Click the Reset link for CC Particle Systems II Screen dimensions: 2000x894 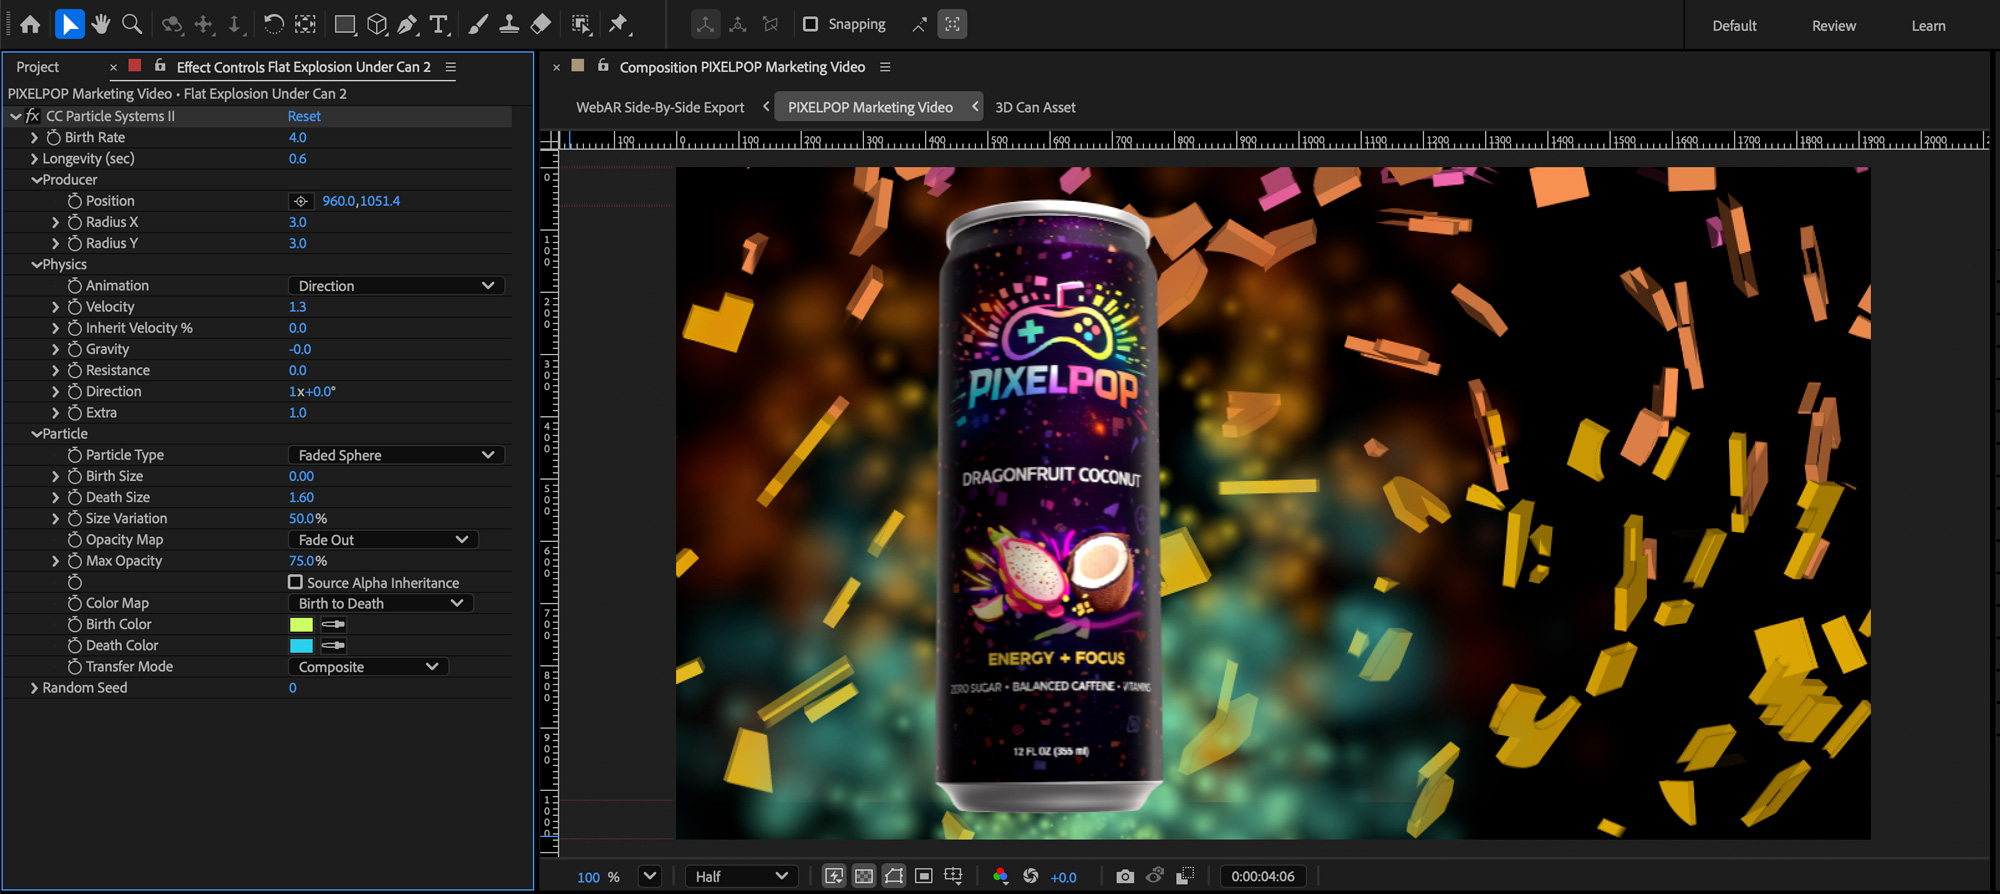pyautogui.click(x=304, y=116)
